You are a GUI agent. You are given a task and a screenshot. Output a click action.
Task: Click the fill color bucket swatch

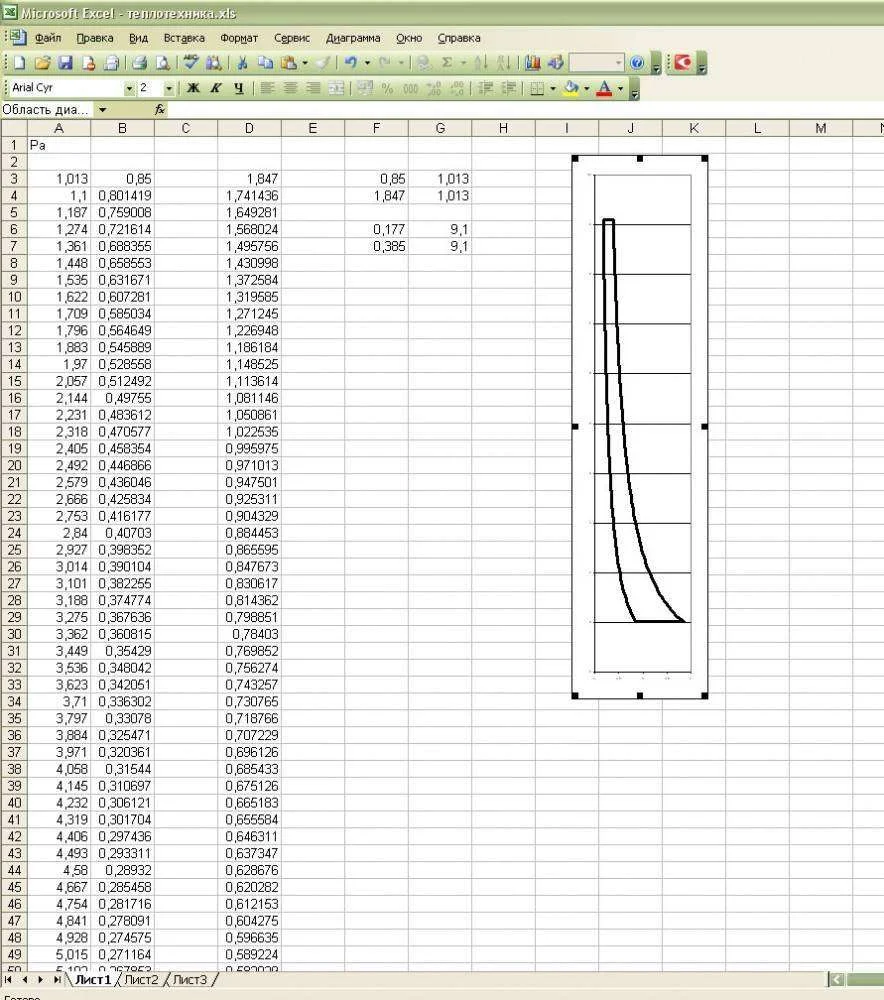570,88
